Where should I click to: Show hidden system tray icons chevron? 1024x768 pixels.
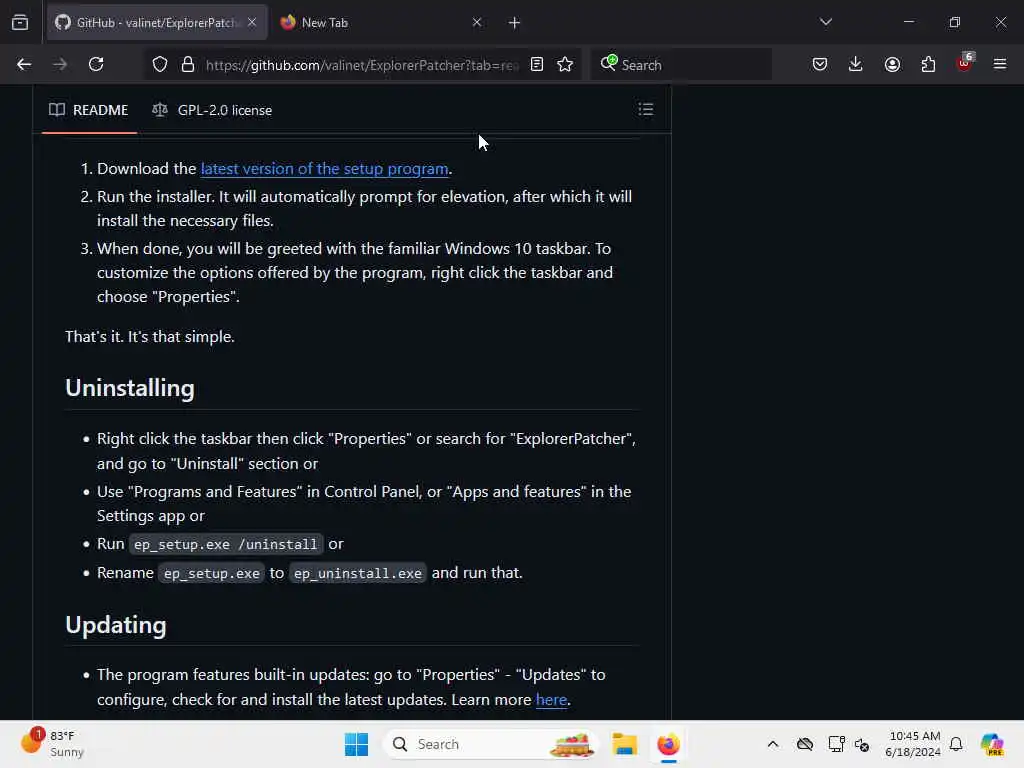click(x=773, y=744)
